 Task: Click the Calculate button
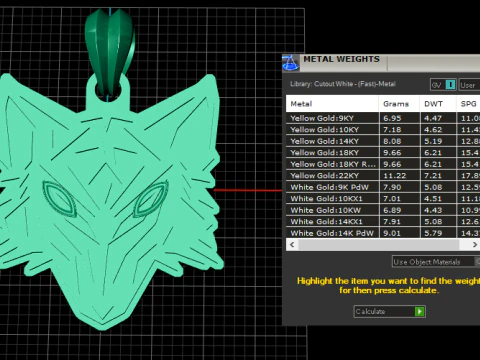tap(389, 311)
